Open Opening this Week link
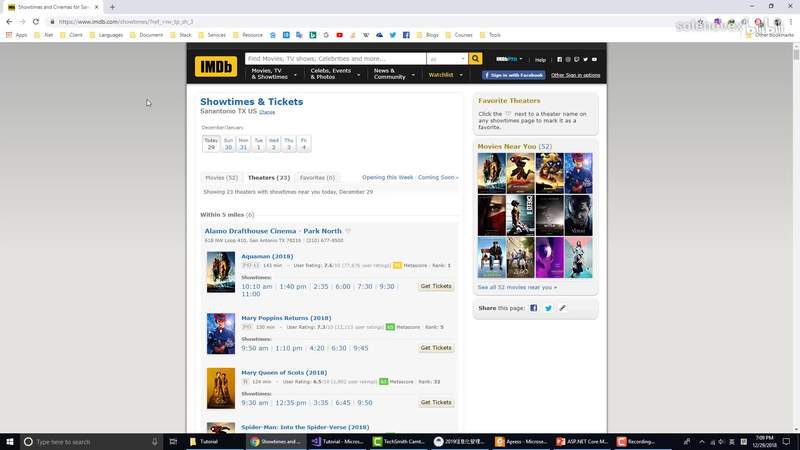 [x=388, y=178]
